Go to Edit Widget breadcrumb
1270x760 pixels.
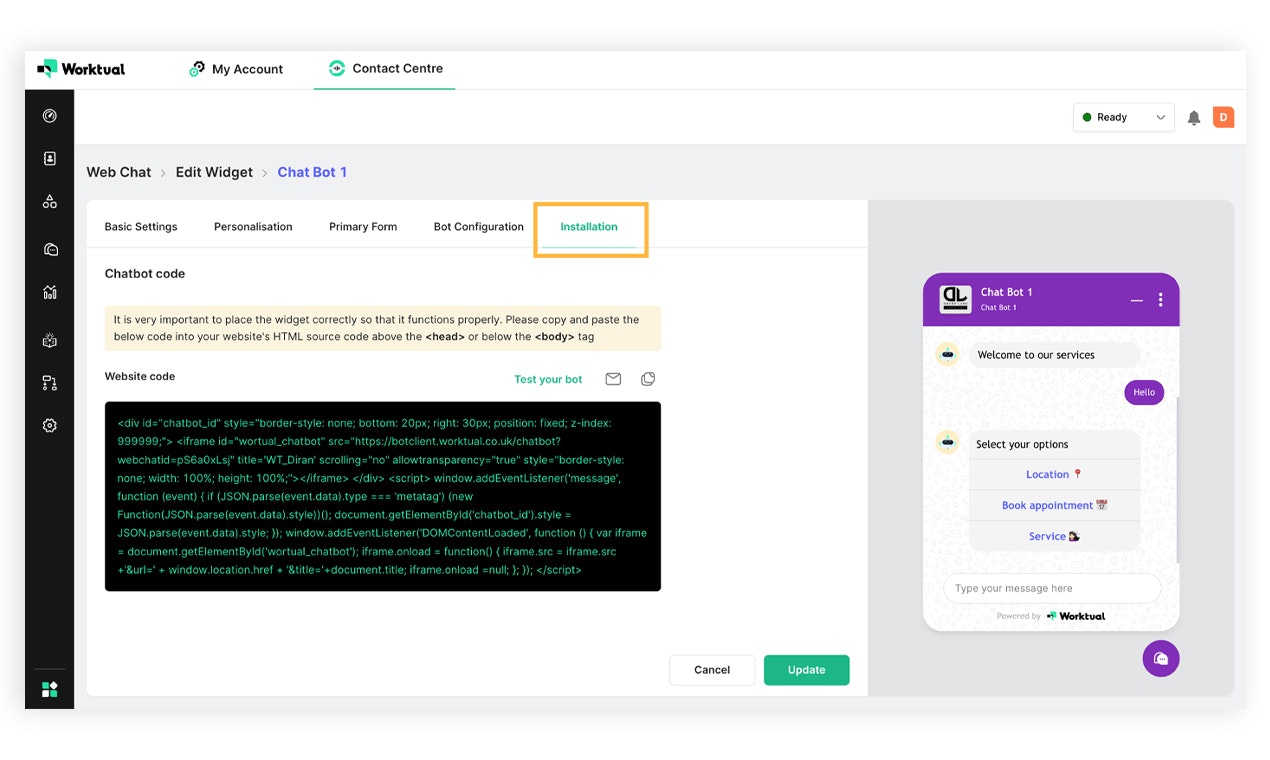[x=214, y=172]
